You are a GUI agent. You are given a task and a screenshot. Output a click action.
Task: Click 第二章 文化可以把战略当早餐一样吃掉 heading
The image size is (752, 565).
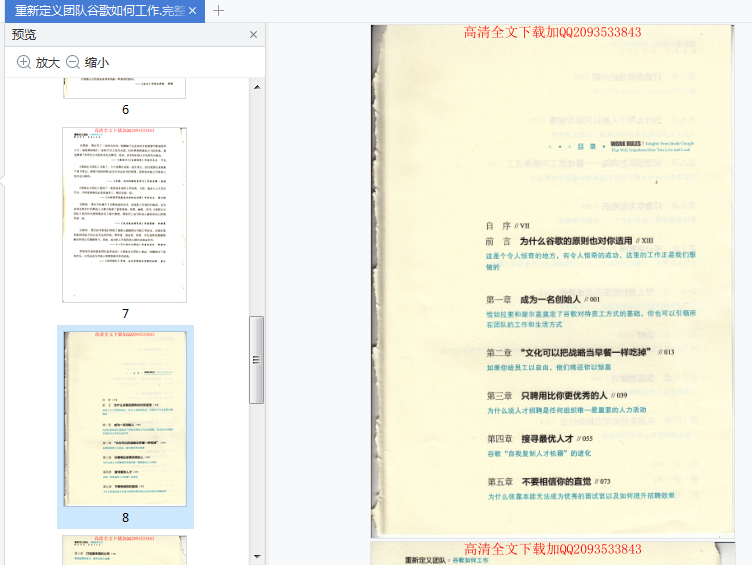pyautogui.click(x=580, y=353)
